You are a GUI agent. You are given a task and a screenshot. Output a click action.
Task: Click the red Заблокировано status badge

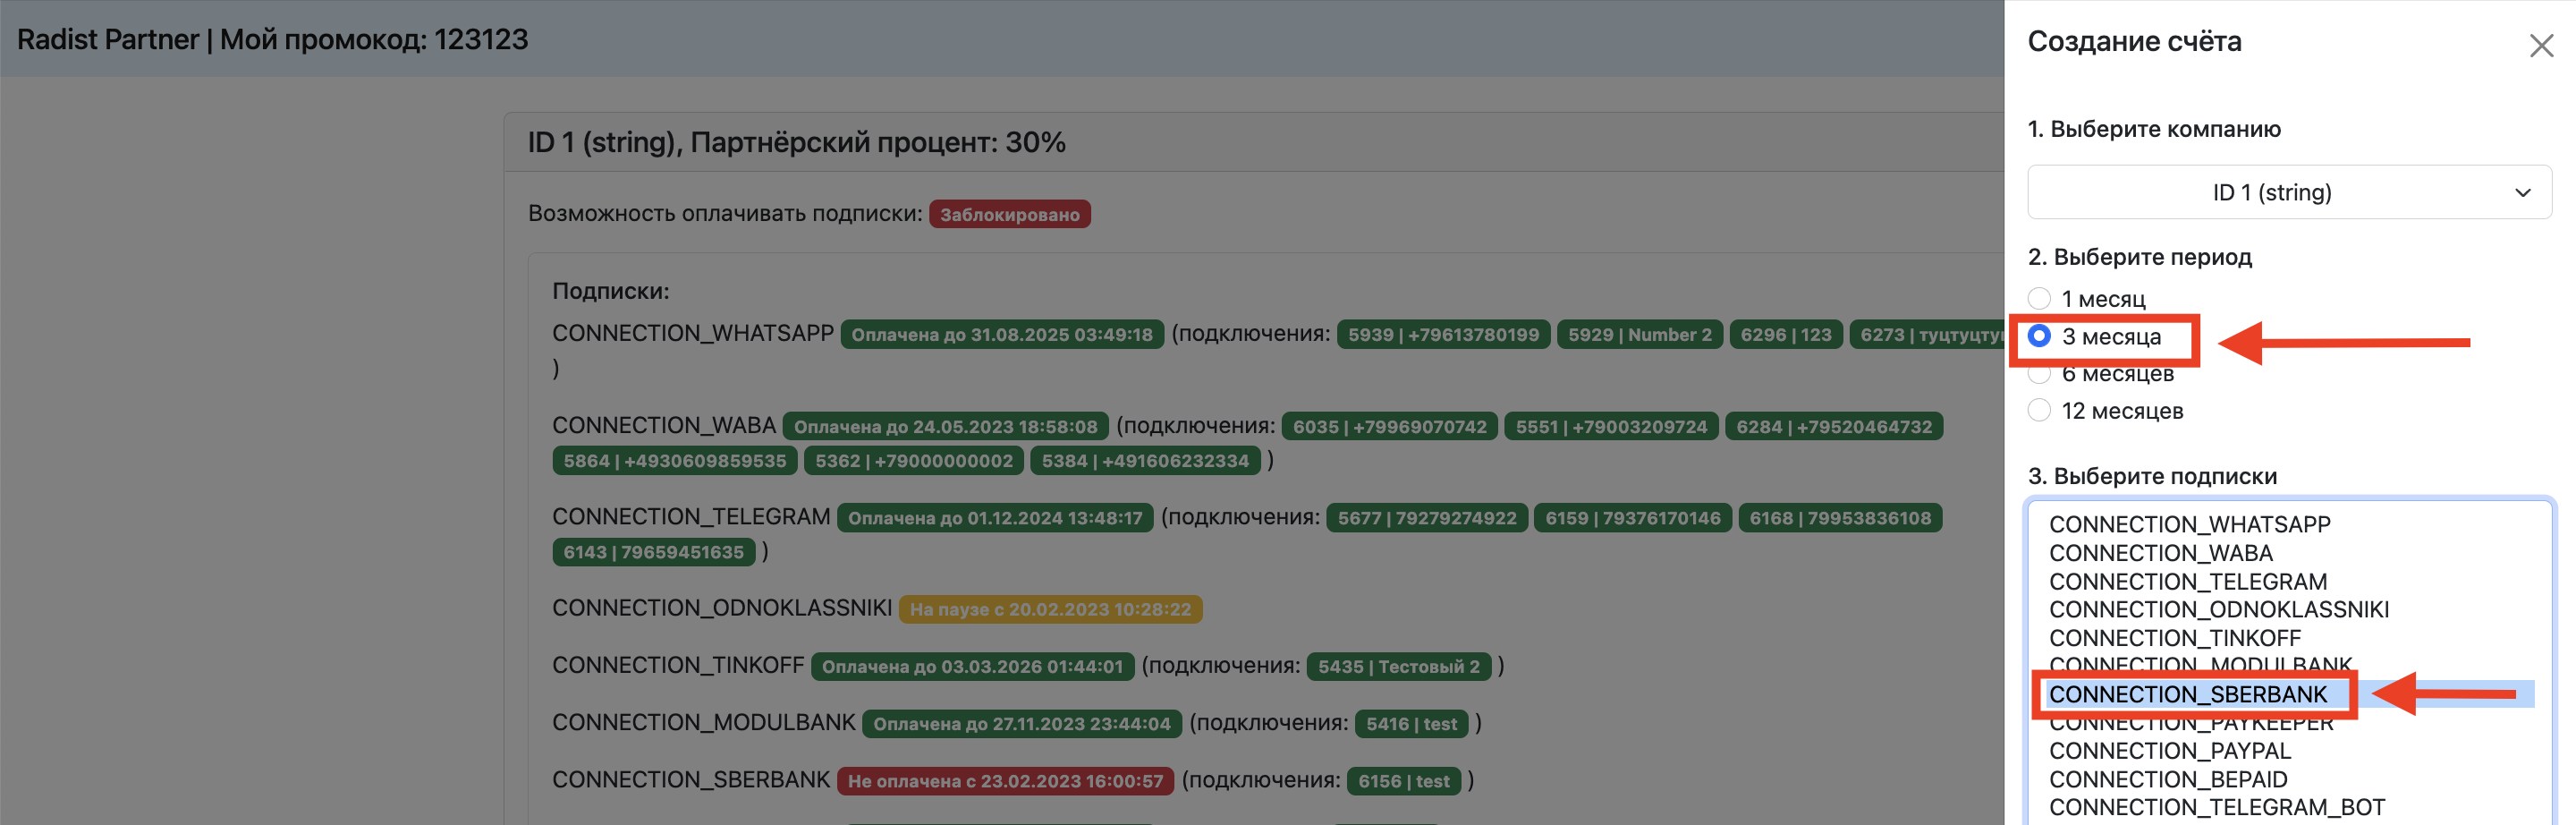pyautogui.click(x=1008, y=215)
